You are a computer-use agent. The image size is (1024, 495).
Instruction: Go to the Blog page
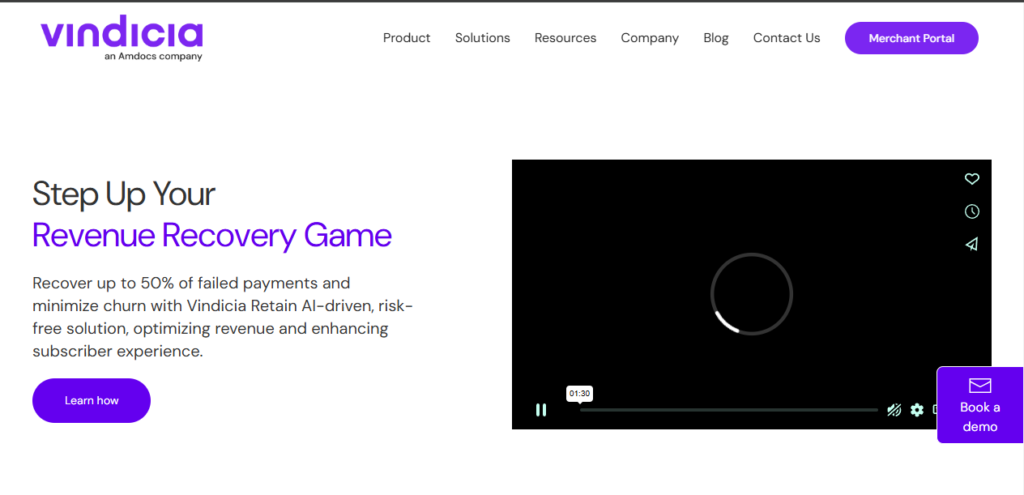pos(716,38)
